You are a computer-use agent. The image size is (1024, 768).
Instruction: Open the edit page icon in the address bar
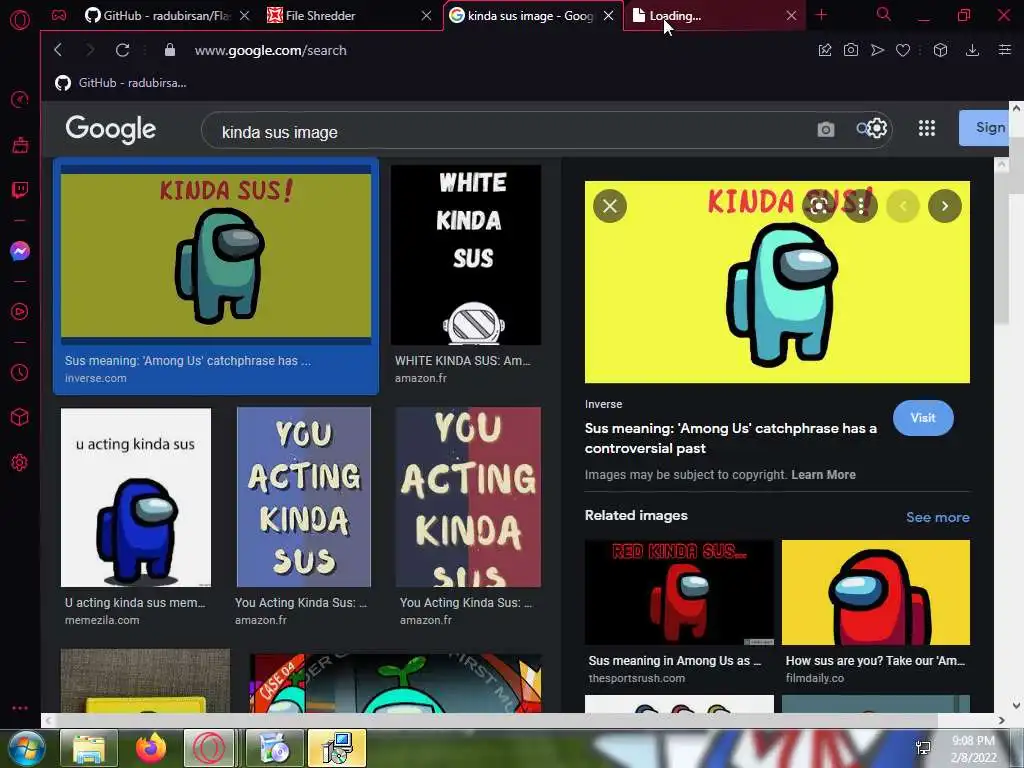coord(825,50)
